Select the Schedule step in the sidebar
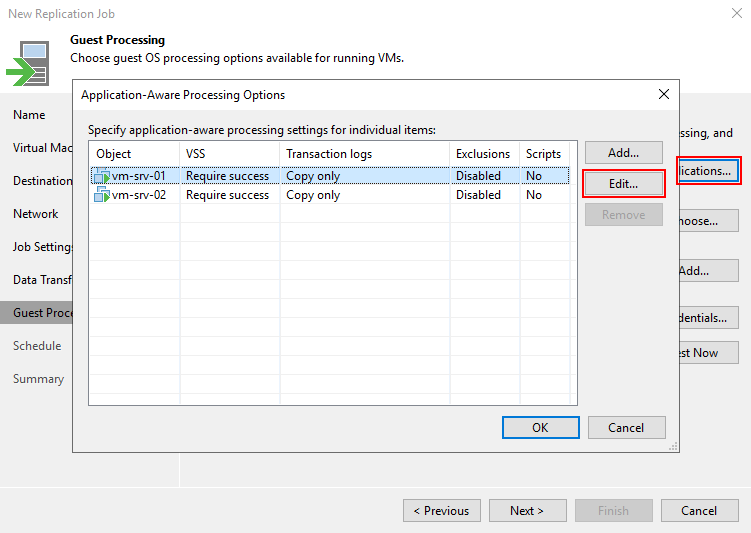 tap(37, 346)
